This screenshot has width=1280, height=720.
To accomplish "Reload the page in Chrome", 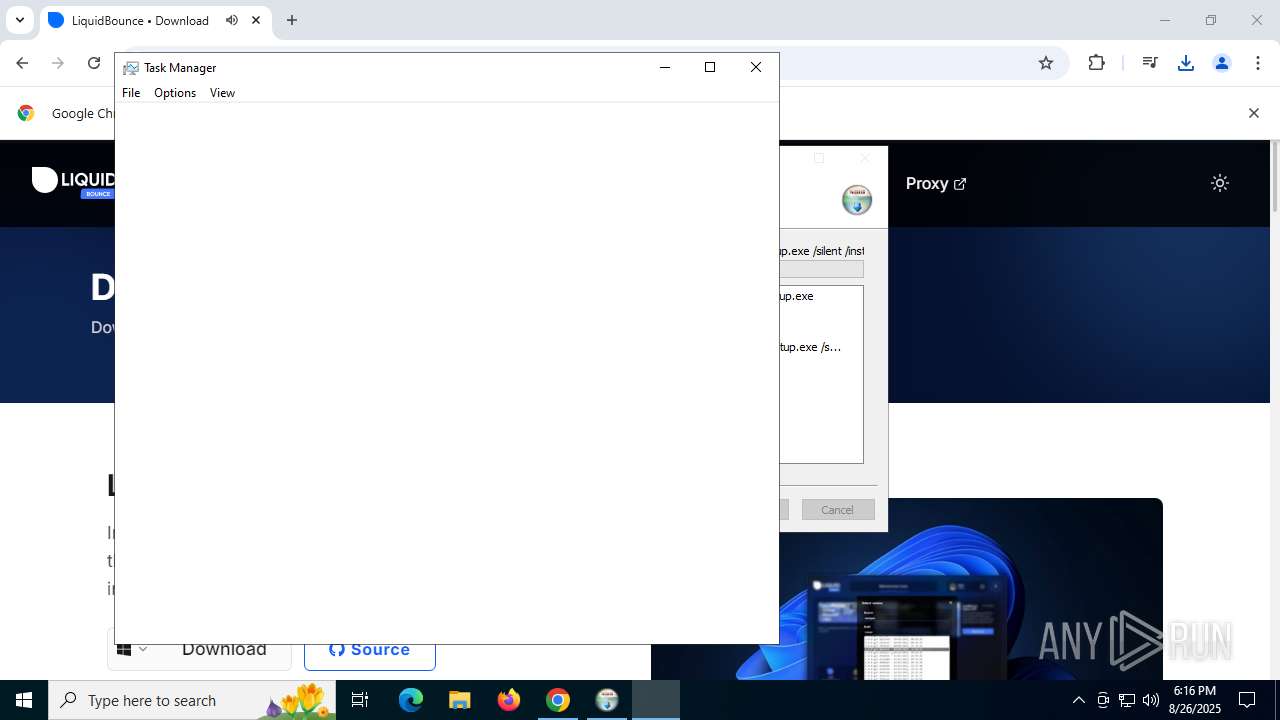I will click(x=94, y=63).
